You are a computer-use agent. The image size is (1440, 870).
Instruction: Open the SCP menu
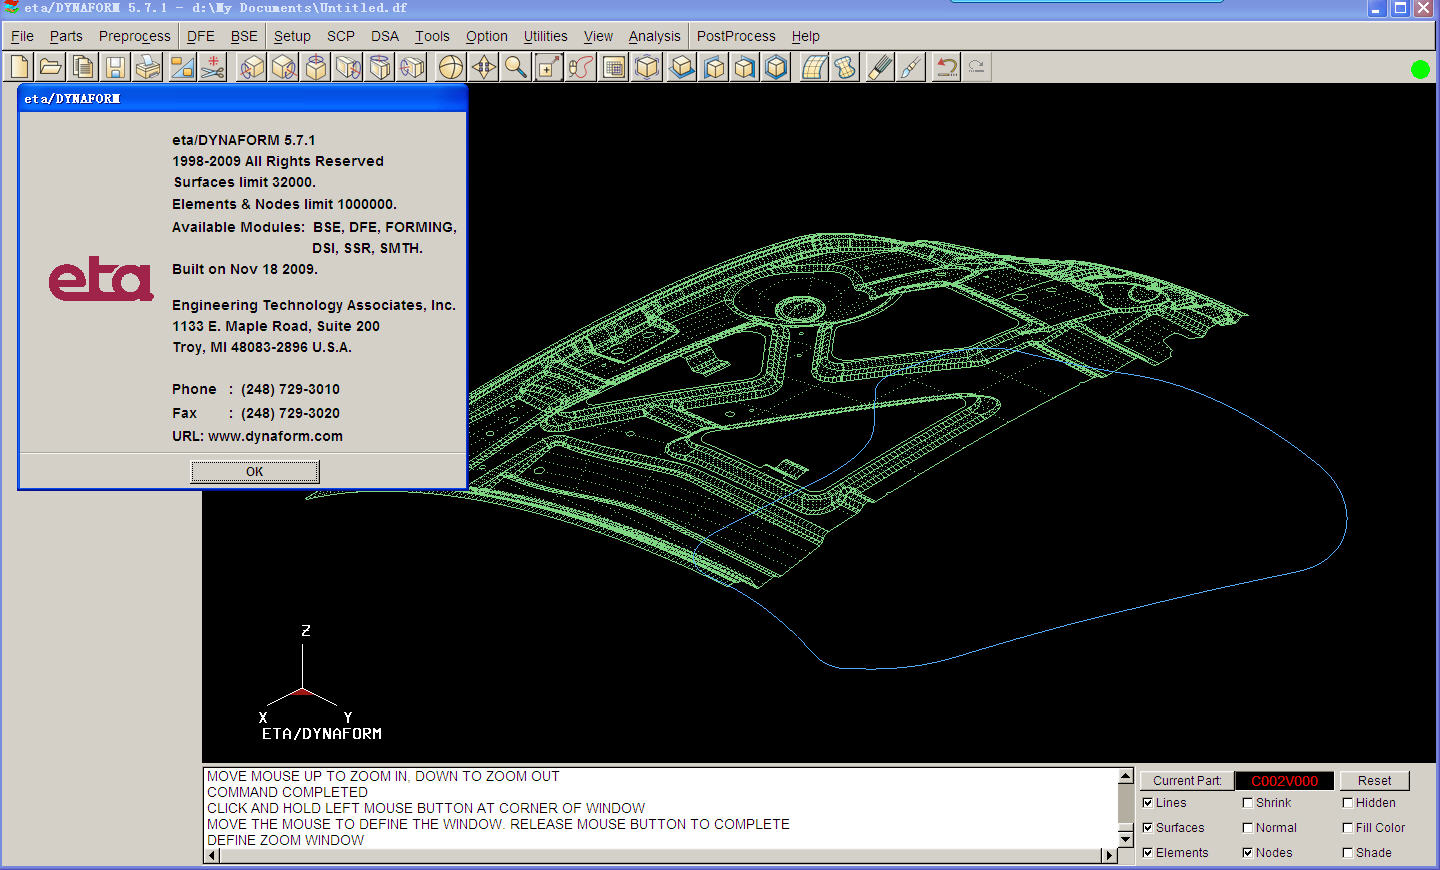click(x=341, y=36)
